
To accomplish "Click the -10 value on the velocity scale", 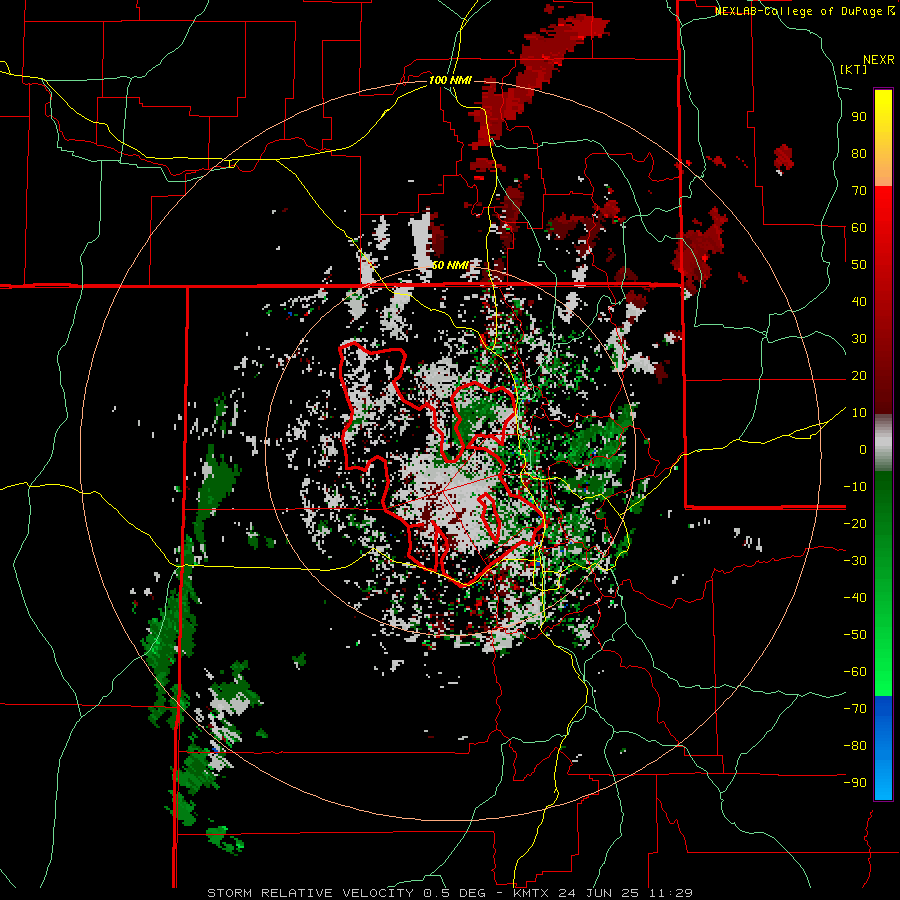I will pos(855,487).
